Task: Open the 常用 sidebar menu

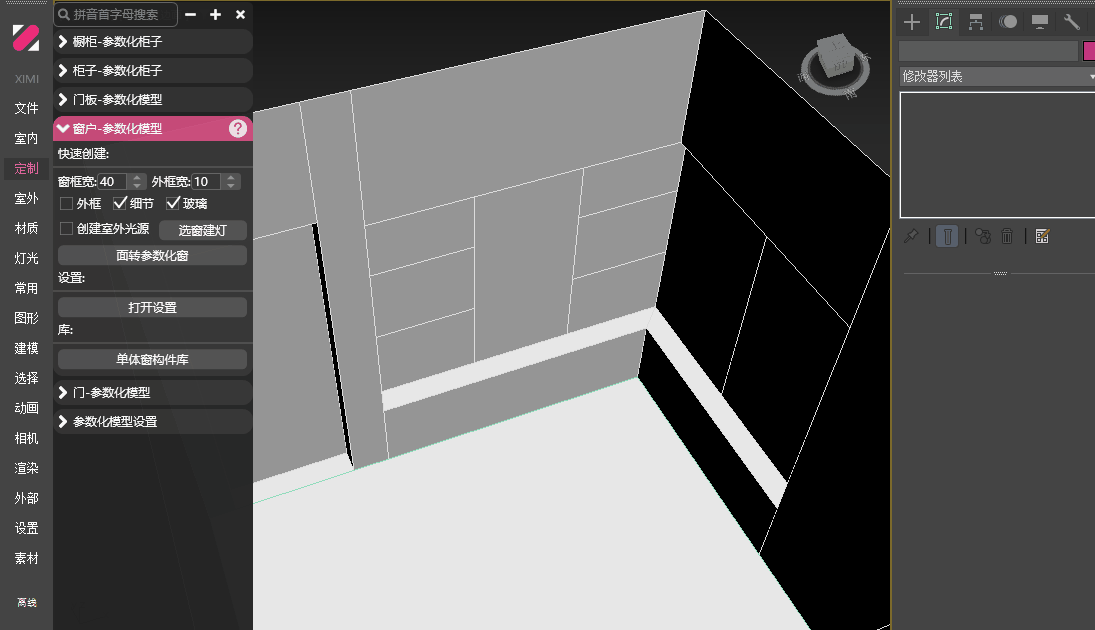Action: click(27, 288)
